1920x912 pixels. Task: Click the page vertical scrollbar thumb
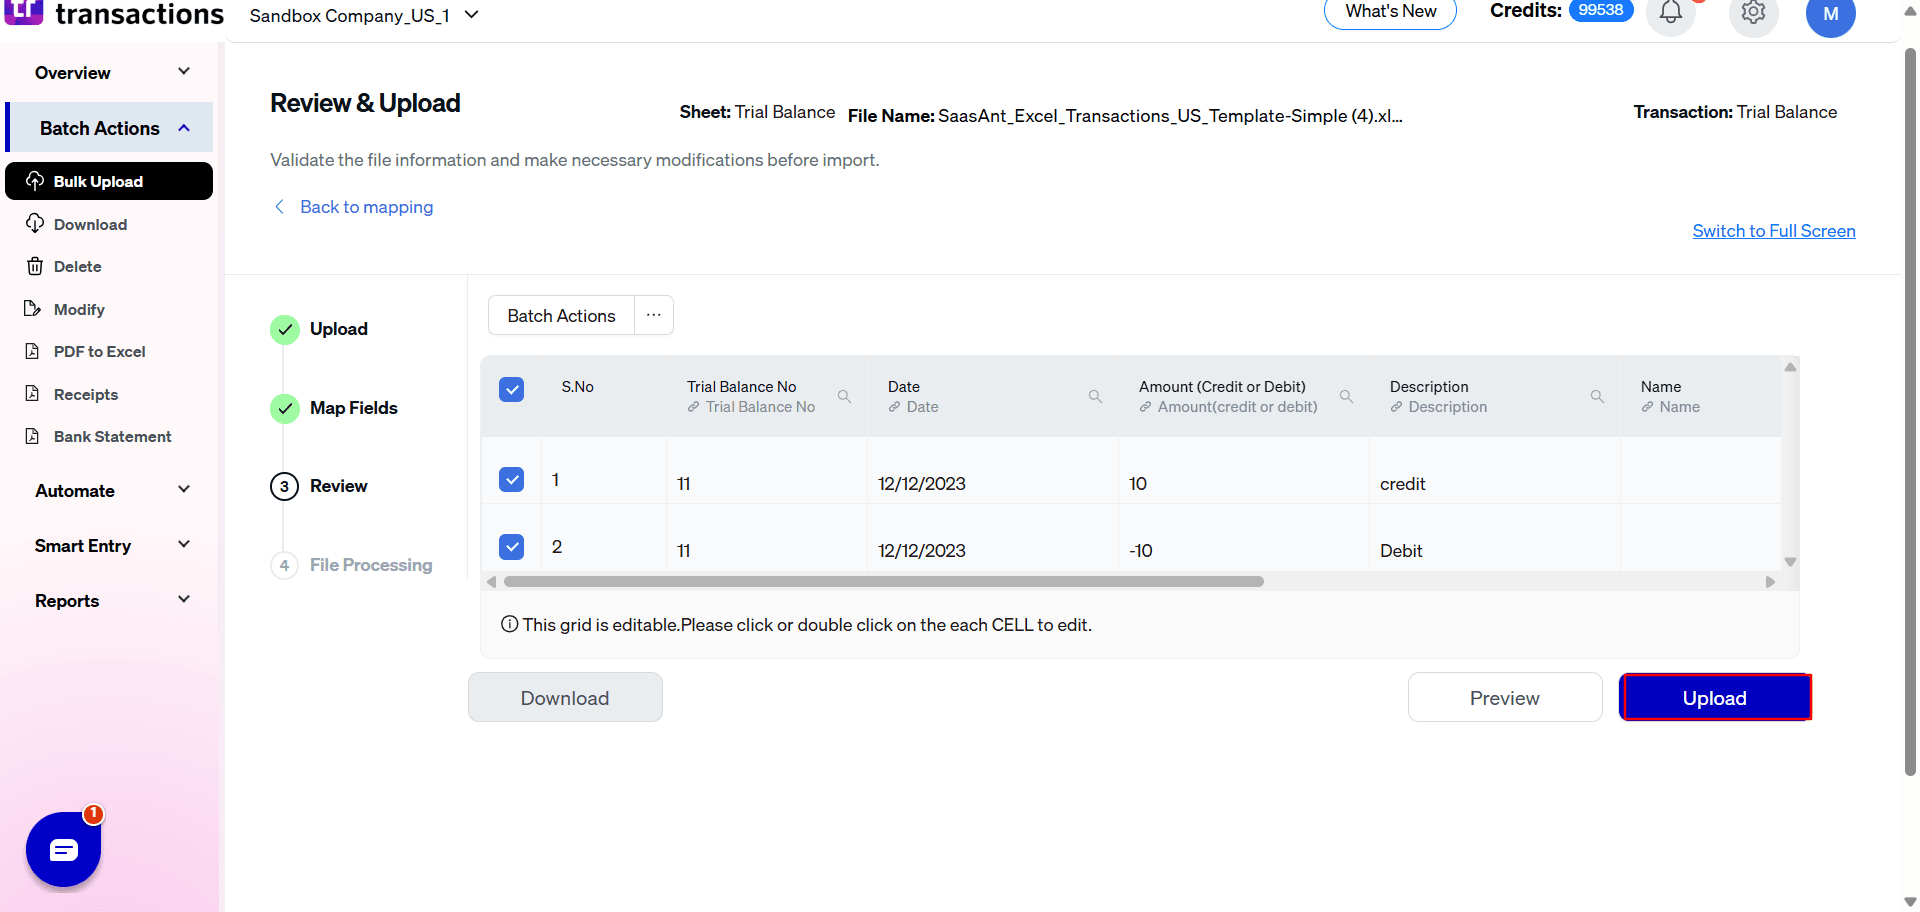[1911, 411]
